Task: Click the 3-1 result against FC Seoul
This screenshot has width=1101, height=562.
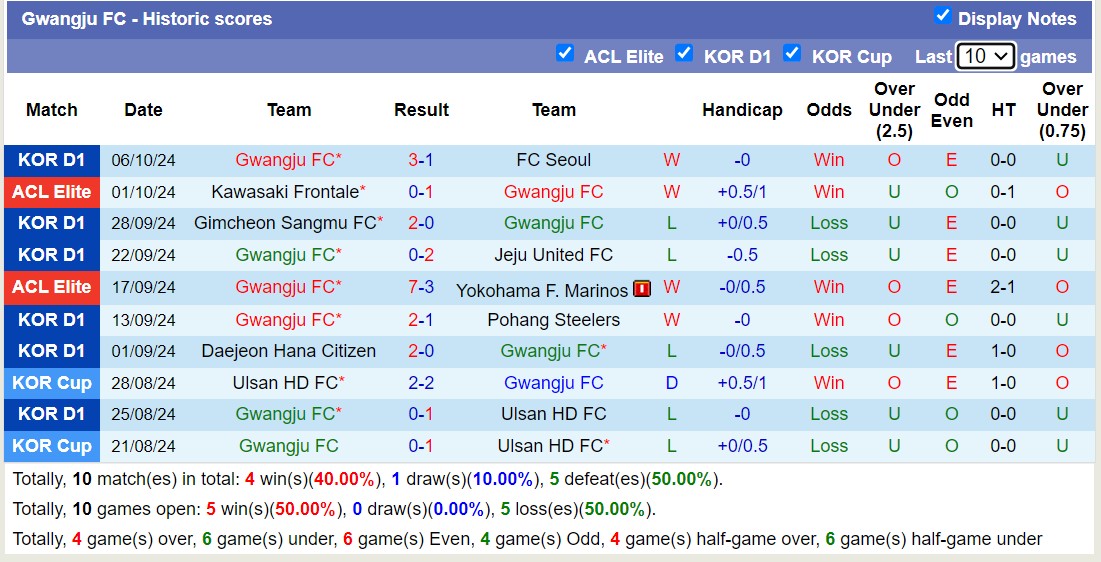Action: click(421, 160)
